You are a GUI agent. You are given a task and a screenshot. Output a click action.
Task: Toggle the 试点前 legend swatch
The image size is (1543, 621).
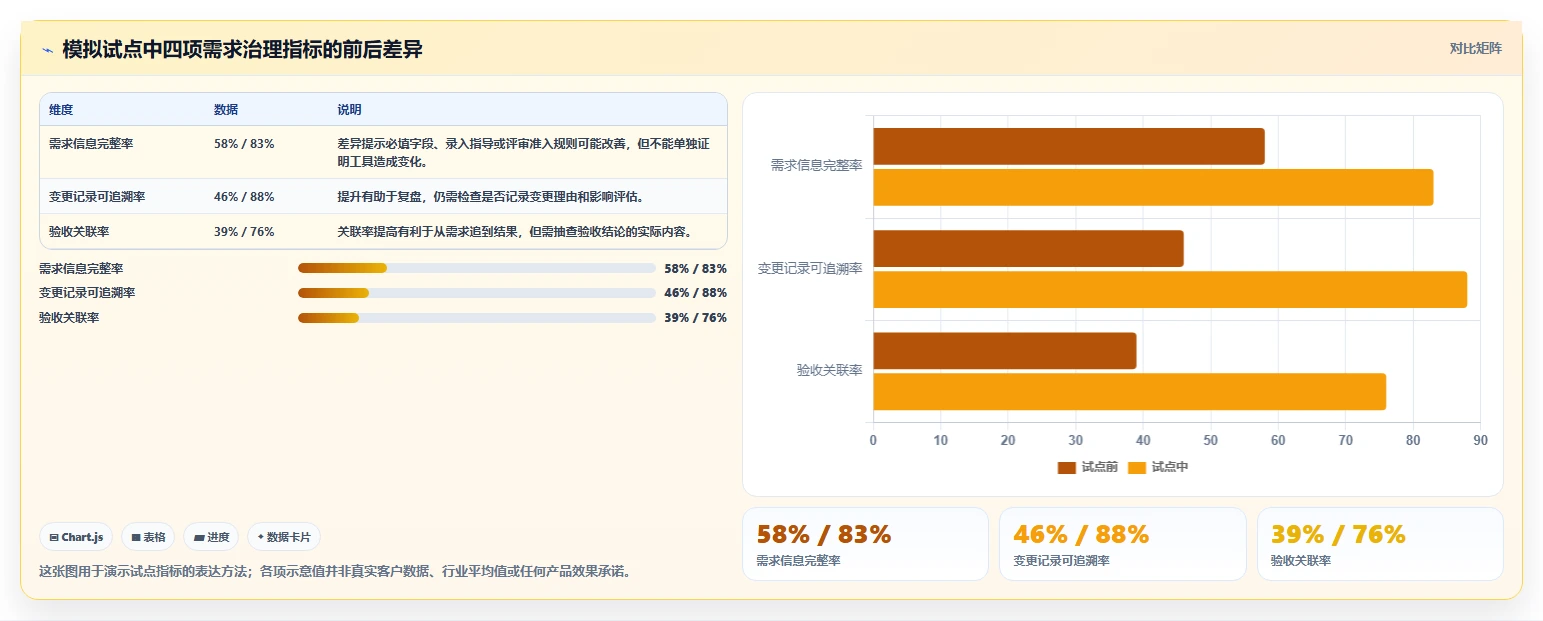pyautogui.click(x=1066, y=467)
